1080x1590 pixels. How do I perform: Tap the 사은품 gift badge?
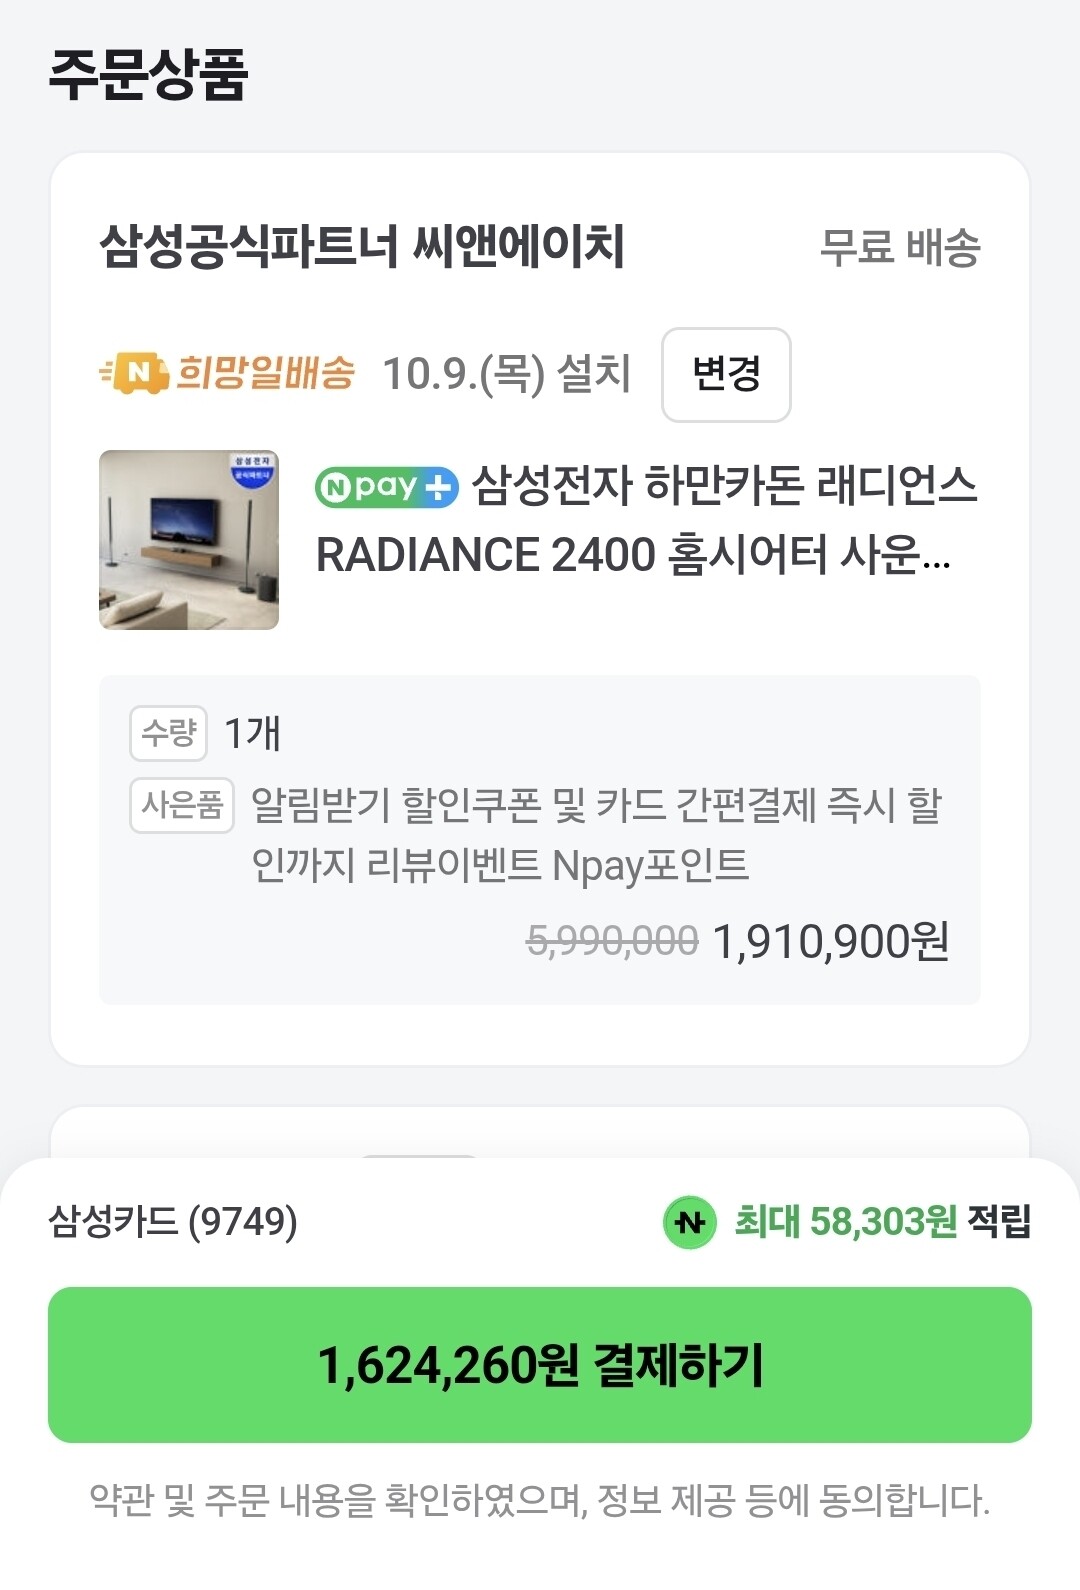click(x=181, y=805)
